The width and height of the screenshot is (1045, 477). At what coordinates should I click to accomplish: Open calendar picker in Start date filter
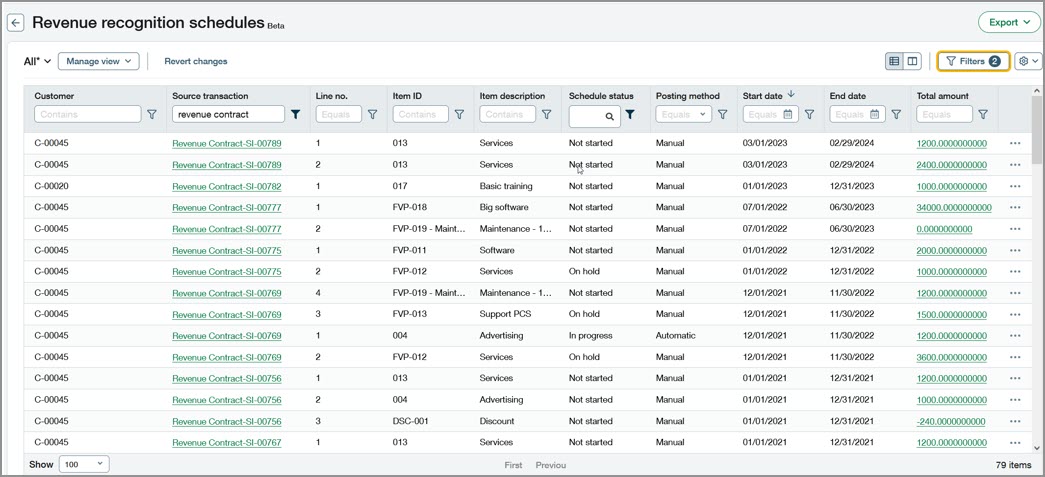pos(788,115)
